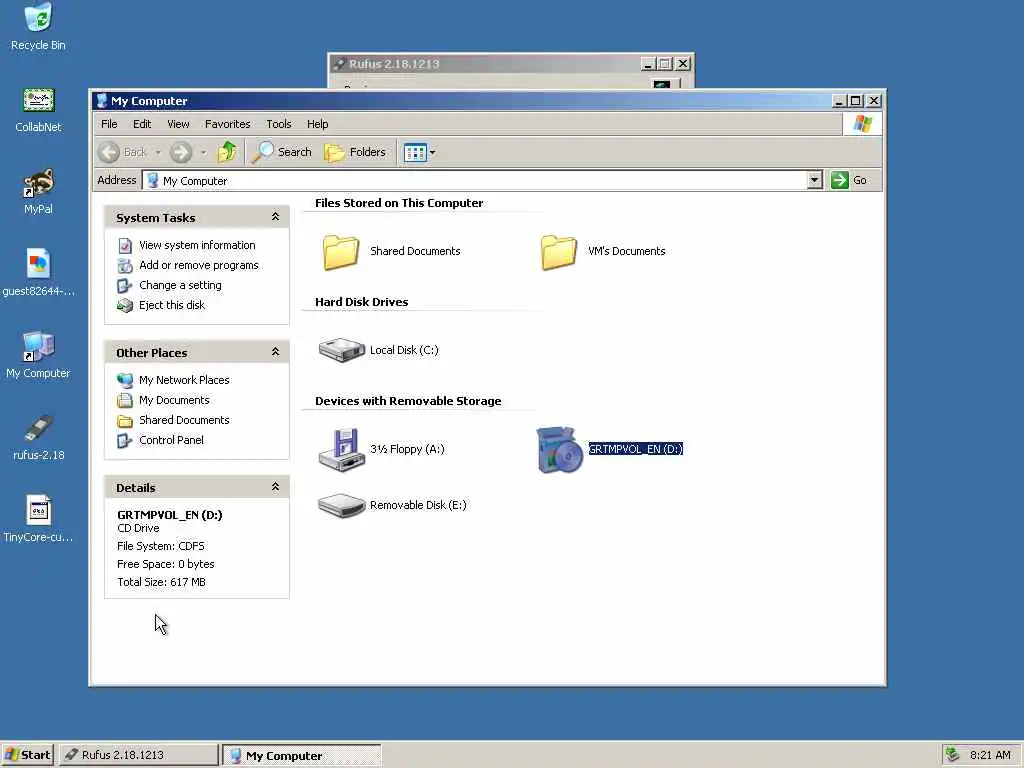1024x768 pixels.
Task: Select the Removable Disk (E:) drive icon
Action: pyautogui.click(x=341, y=505)
